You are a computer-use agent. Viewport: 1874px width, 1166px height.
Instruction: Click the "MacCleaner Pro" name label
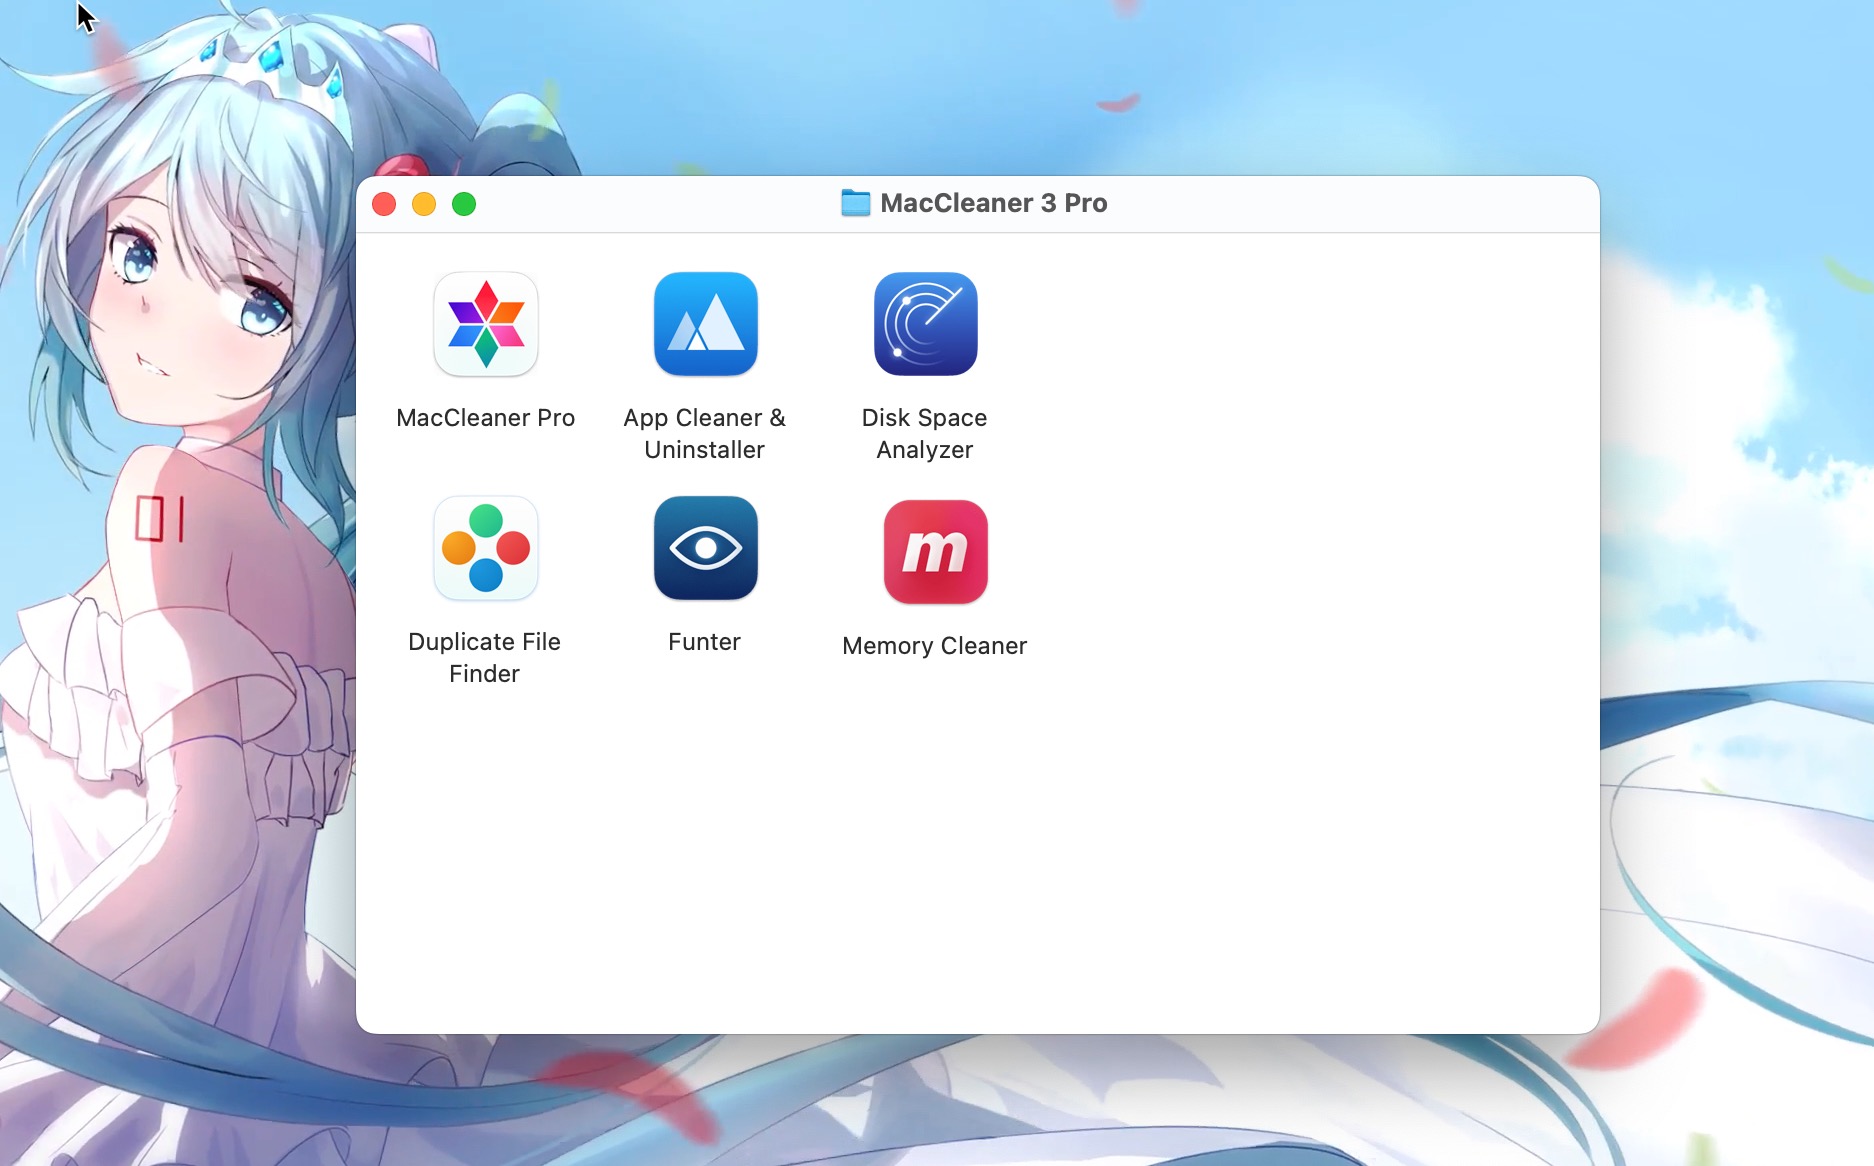click(486, 418)
